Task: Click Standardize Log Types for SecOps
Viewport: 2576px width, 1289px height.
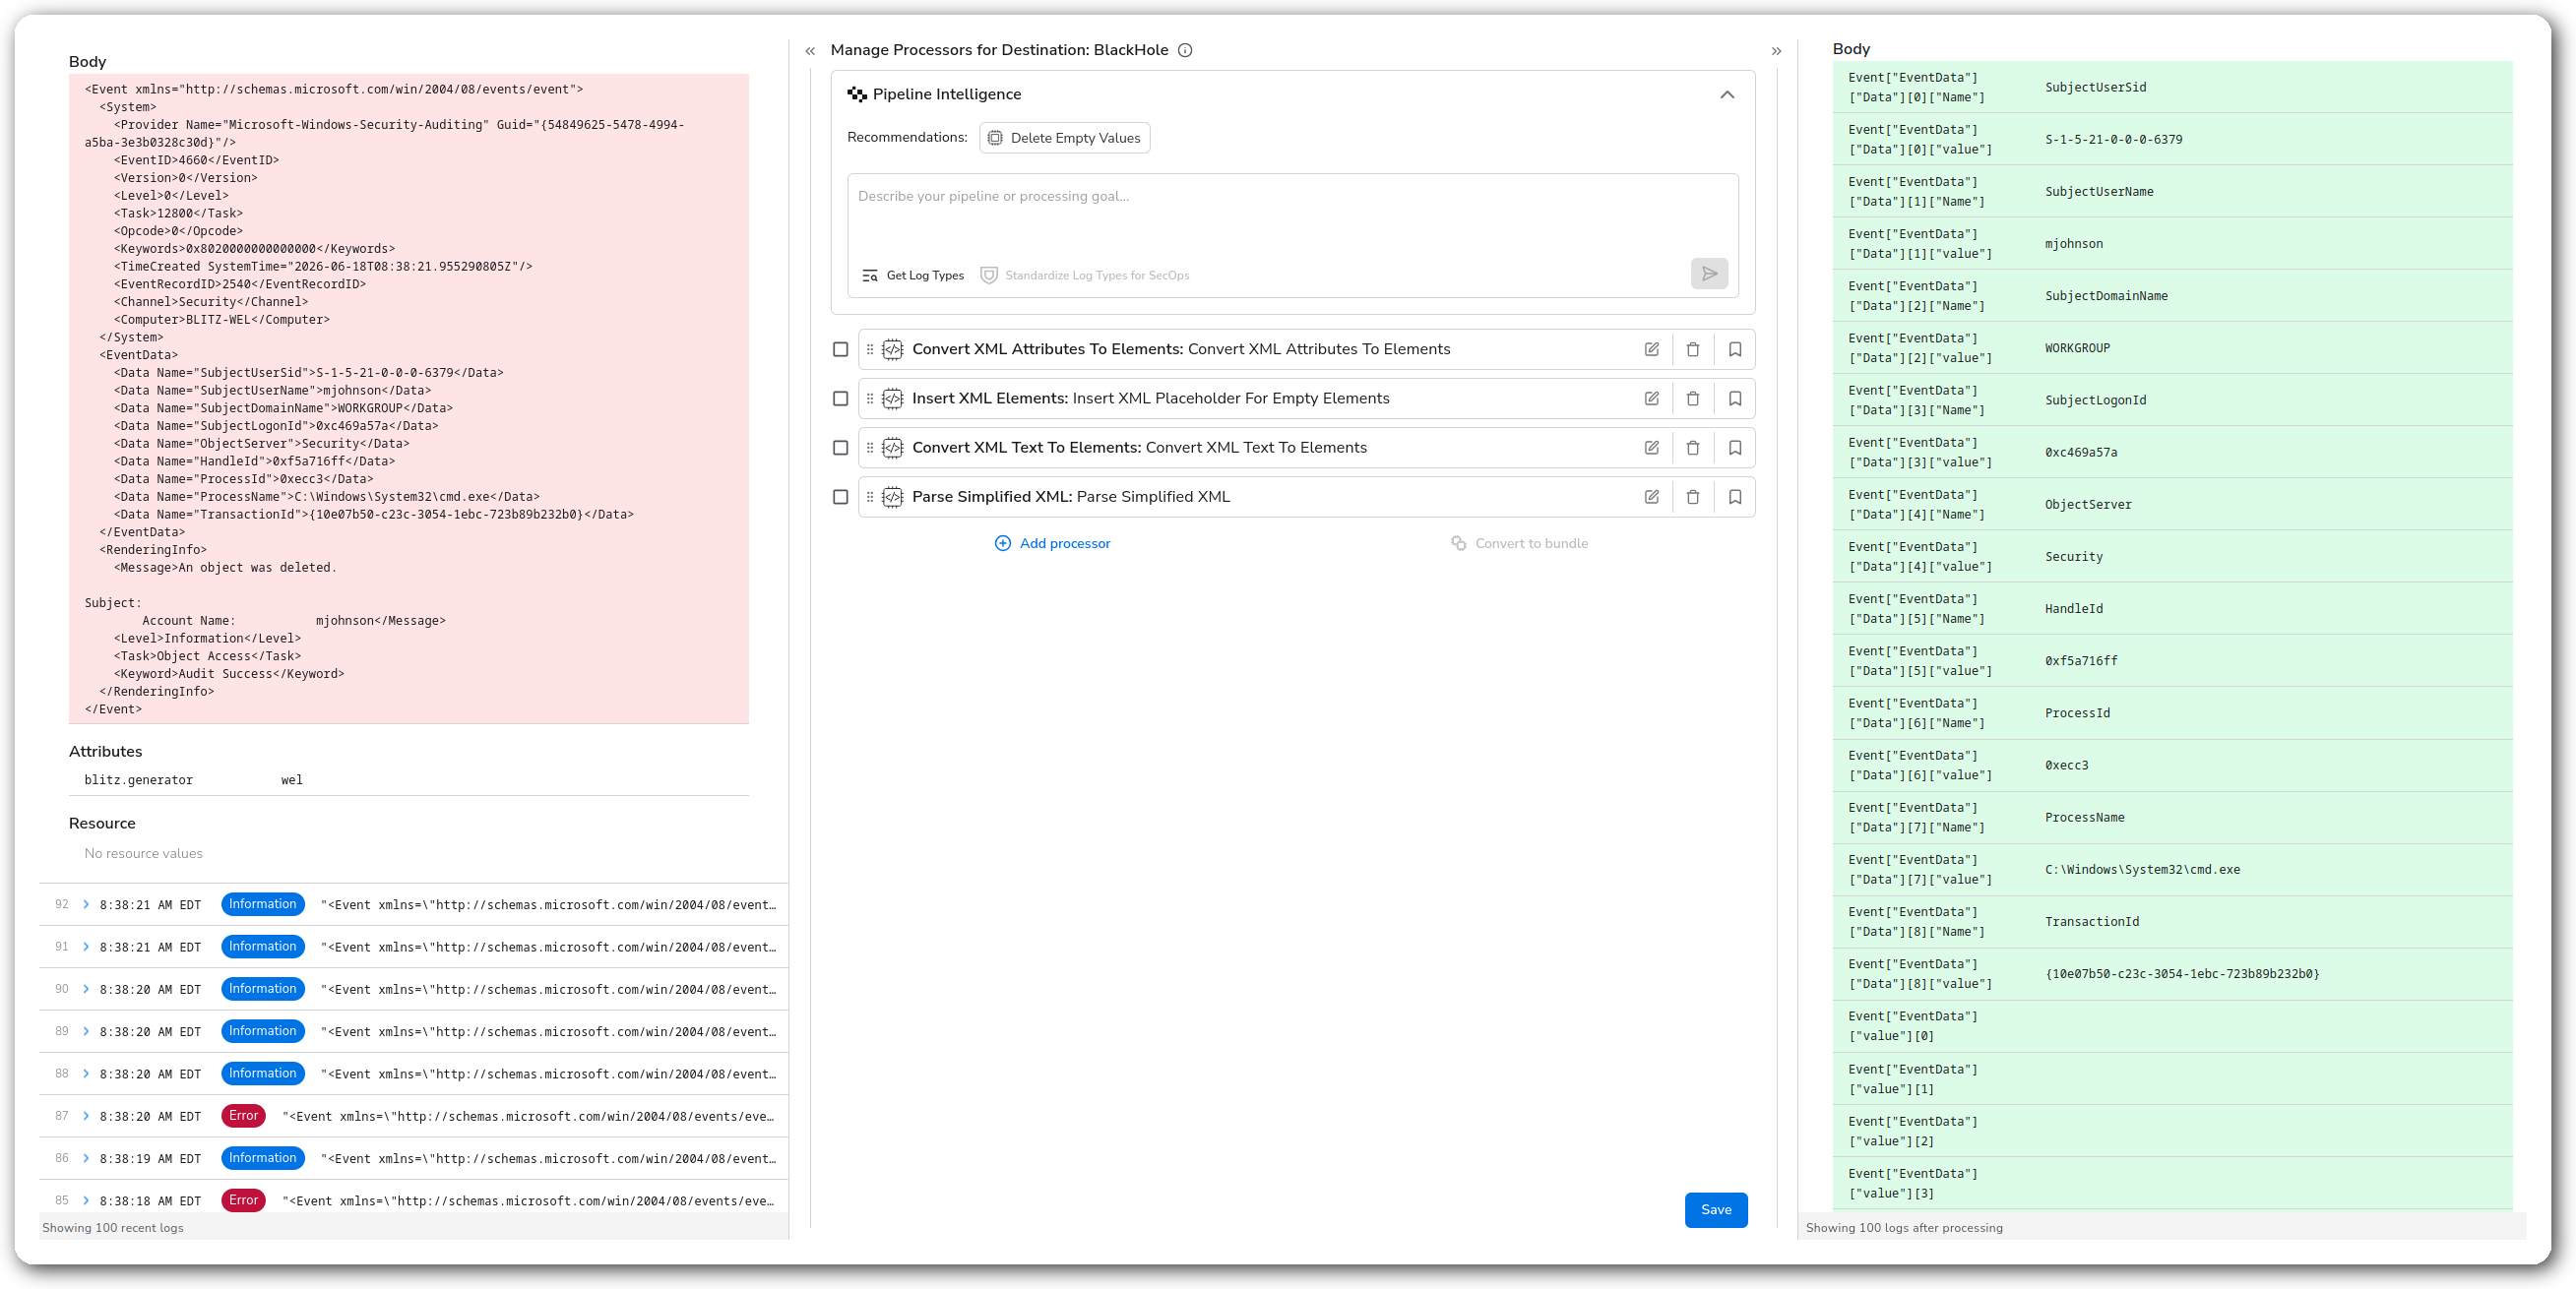Action: click(1085, 275)
